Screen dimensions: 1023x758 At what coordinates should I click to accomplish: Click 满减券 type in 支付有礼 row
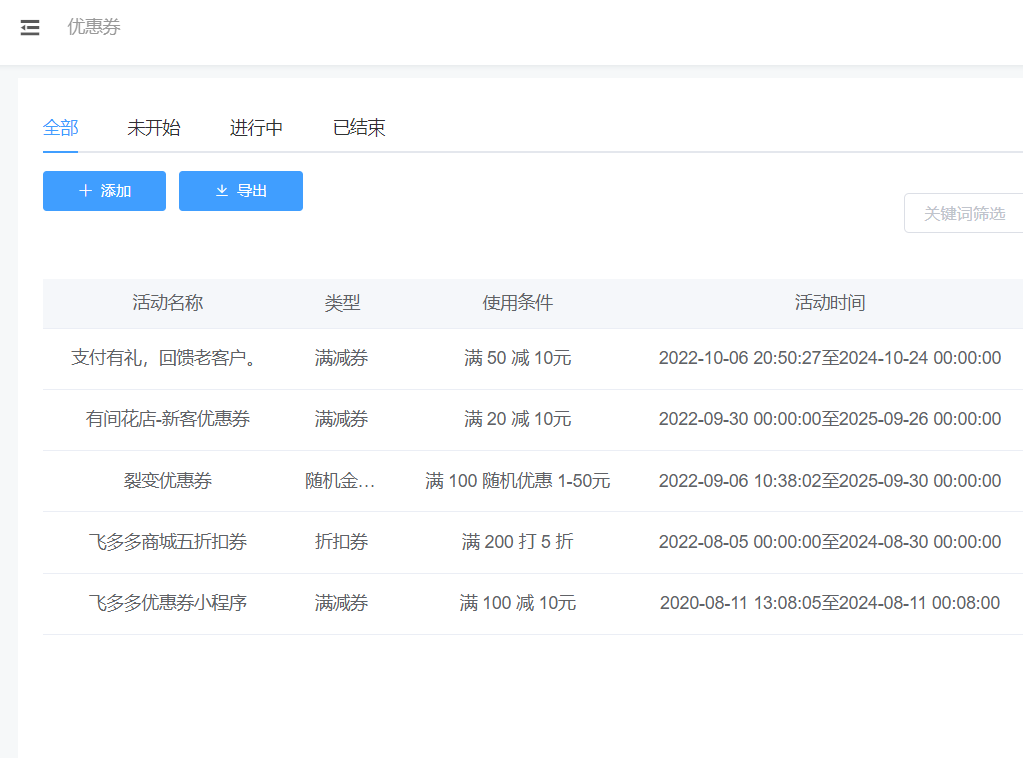click(341, 358)
